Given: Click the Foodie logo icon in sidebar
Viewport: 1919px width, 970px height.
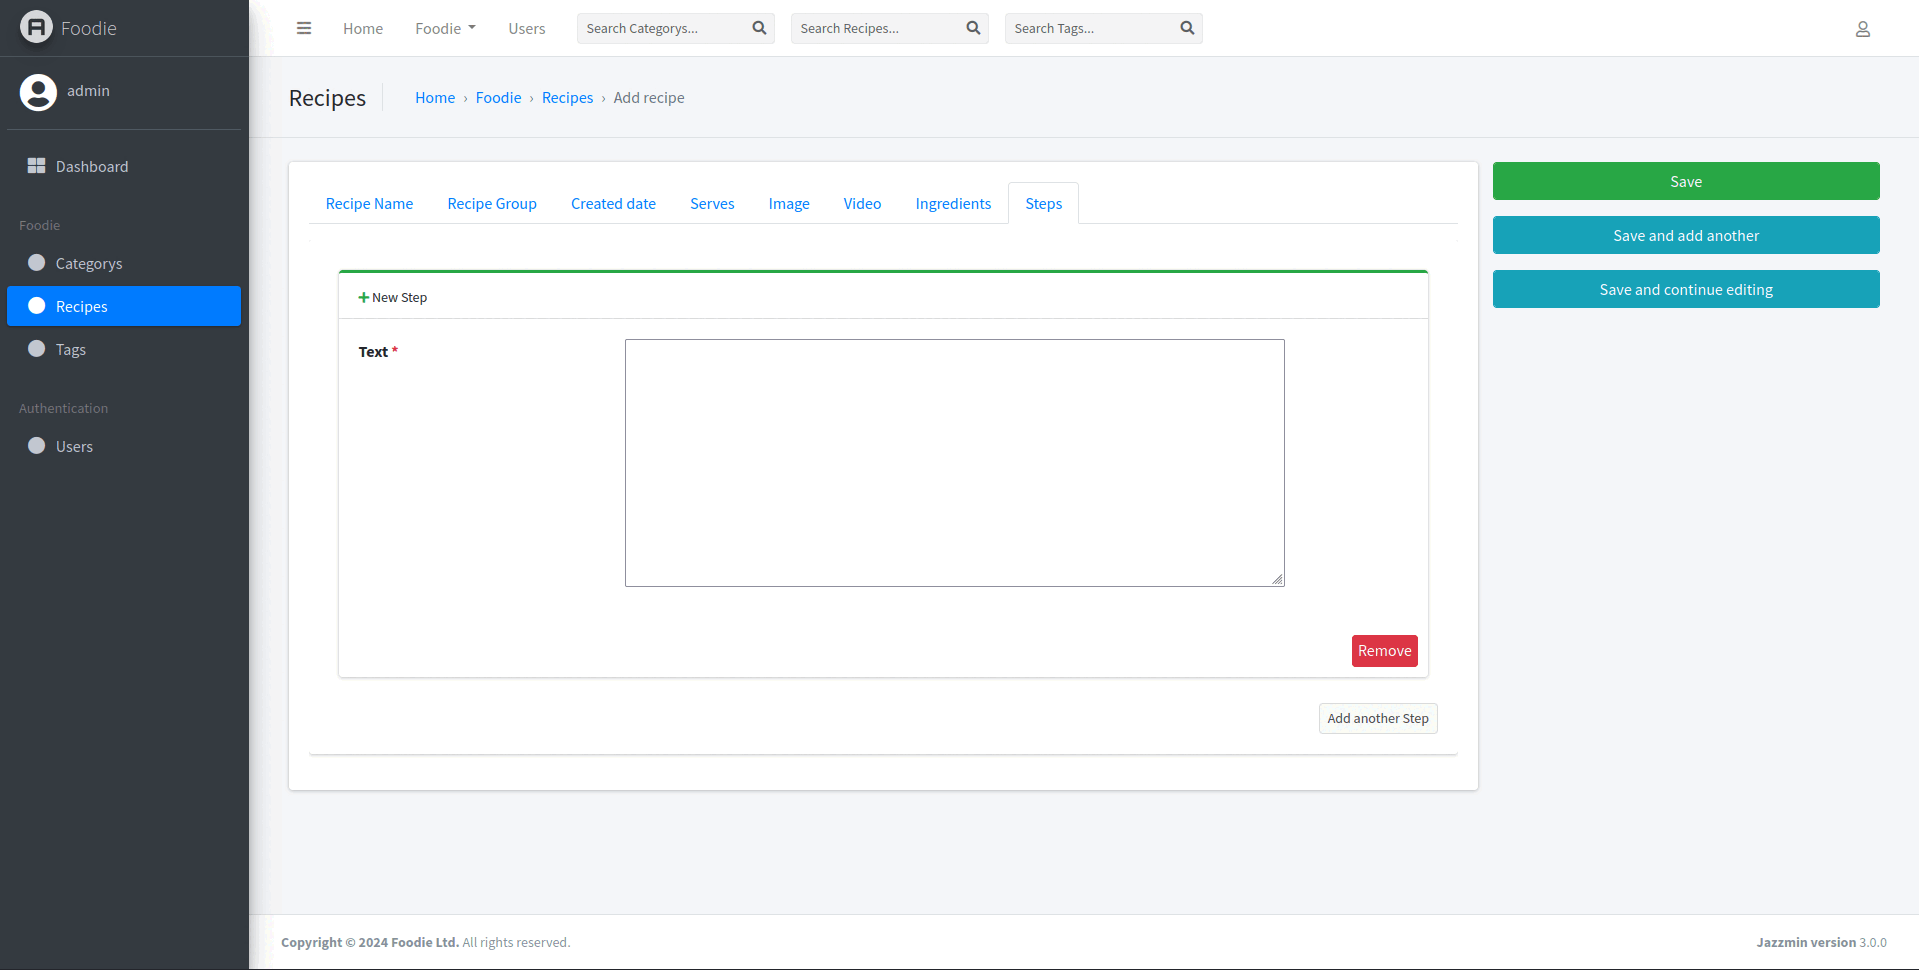Looking at the screenshot, I should (37, 27).
